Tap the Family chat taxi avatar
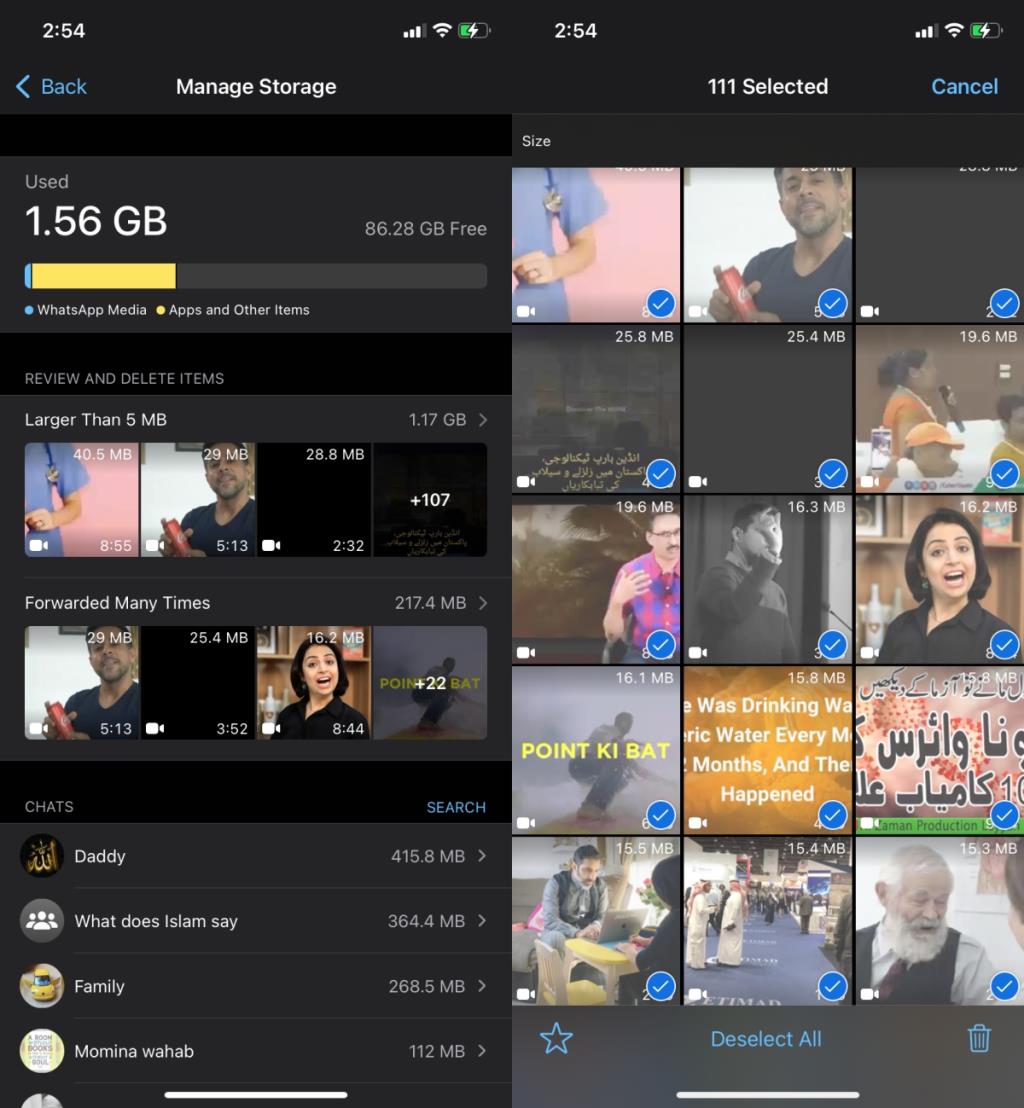This screenshot has height=1108, width=1024. [41, 986]
